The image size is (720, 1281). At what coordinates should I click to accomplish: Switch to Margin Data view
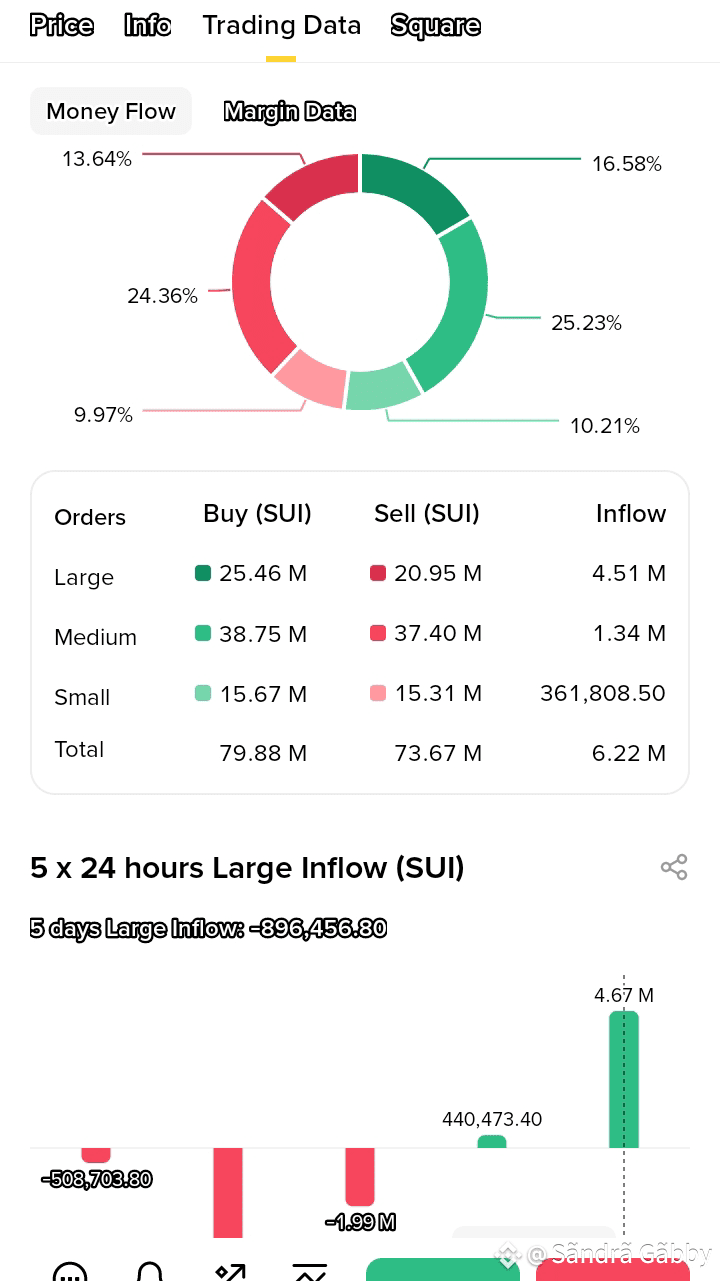pyautogui.click(x=290, y=111)
